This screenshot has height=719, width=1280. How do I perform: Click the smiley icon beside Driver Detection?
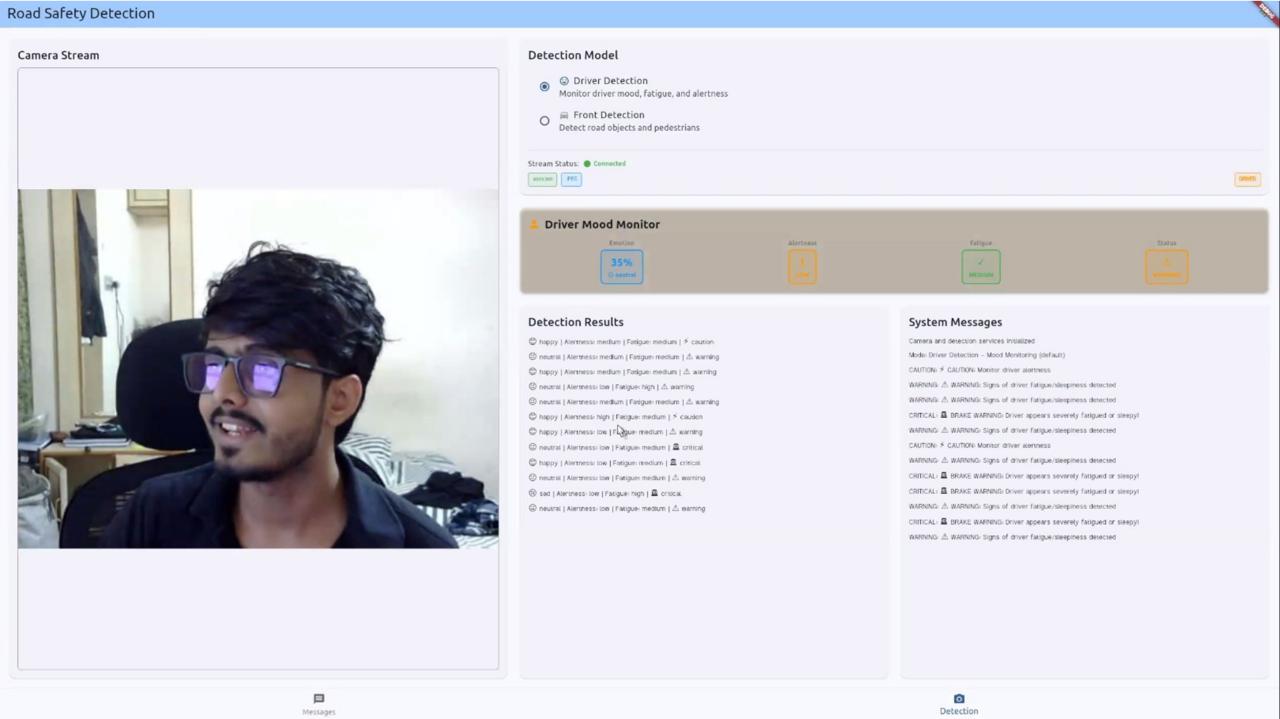tap(564, 81)
